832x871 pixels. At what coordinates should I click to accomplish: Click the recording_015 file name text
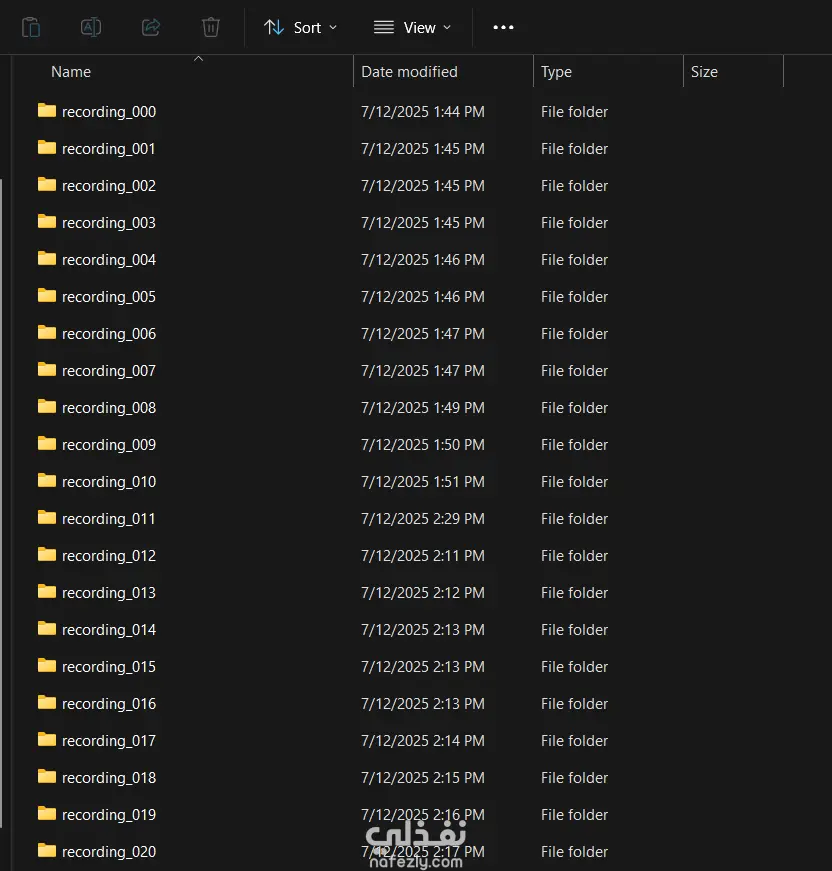(109, 667)
